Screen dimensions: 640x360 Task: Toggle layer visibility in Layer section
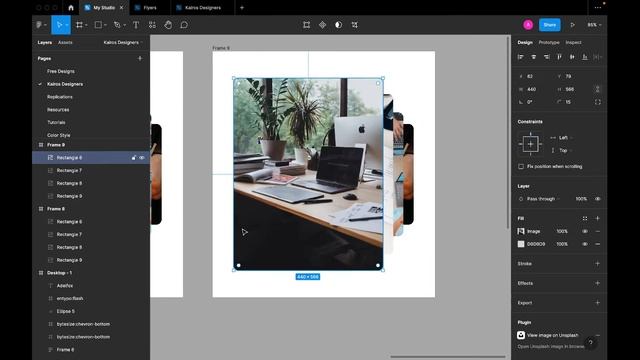click(598, 199)
